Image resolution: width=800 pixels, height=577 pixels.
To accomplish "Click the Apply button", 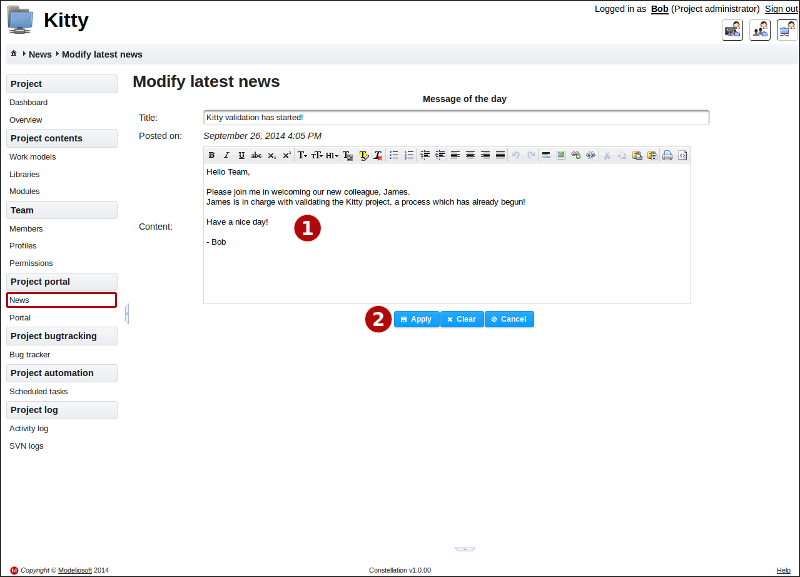I will click(416, 319).
